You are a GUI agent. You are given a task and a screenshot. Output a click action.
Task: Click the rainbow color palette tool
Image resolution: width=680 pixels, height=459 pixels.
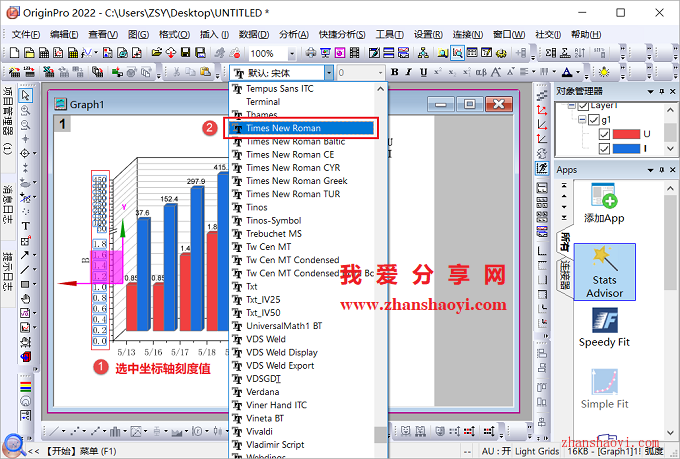pyautogui.click(x=26, y=386)
